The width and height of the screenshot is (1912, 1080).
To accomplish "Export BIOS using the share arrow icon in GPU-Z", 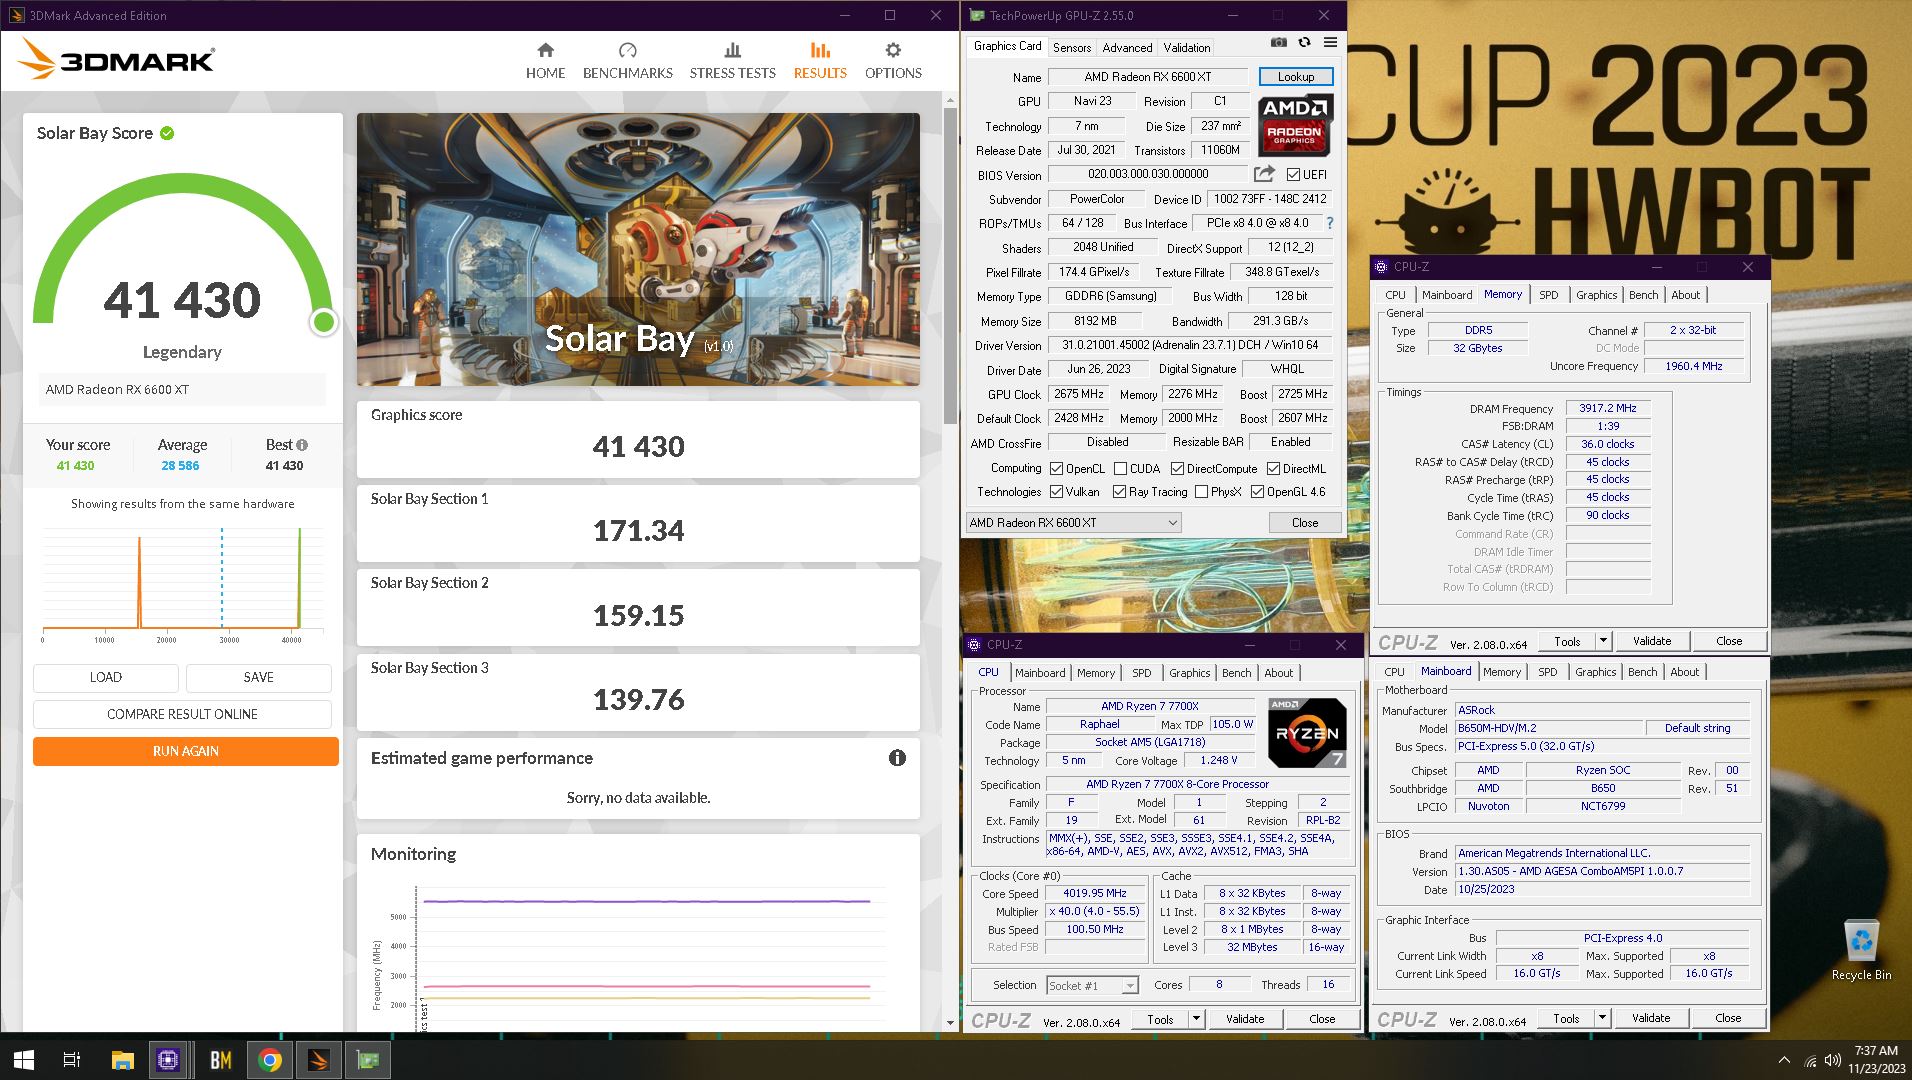I will pos(1264,173).
